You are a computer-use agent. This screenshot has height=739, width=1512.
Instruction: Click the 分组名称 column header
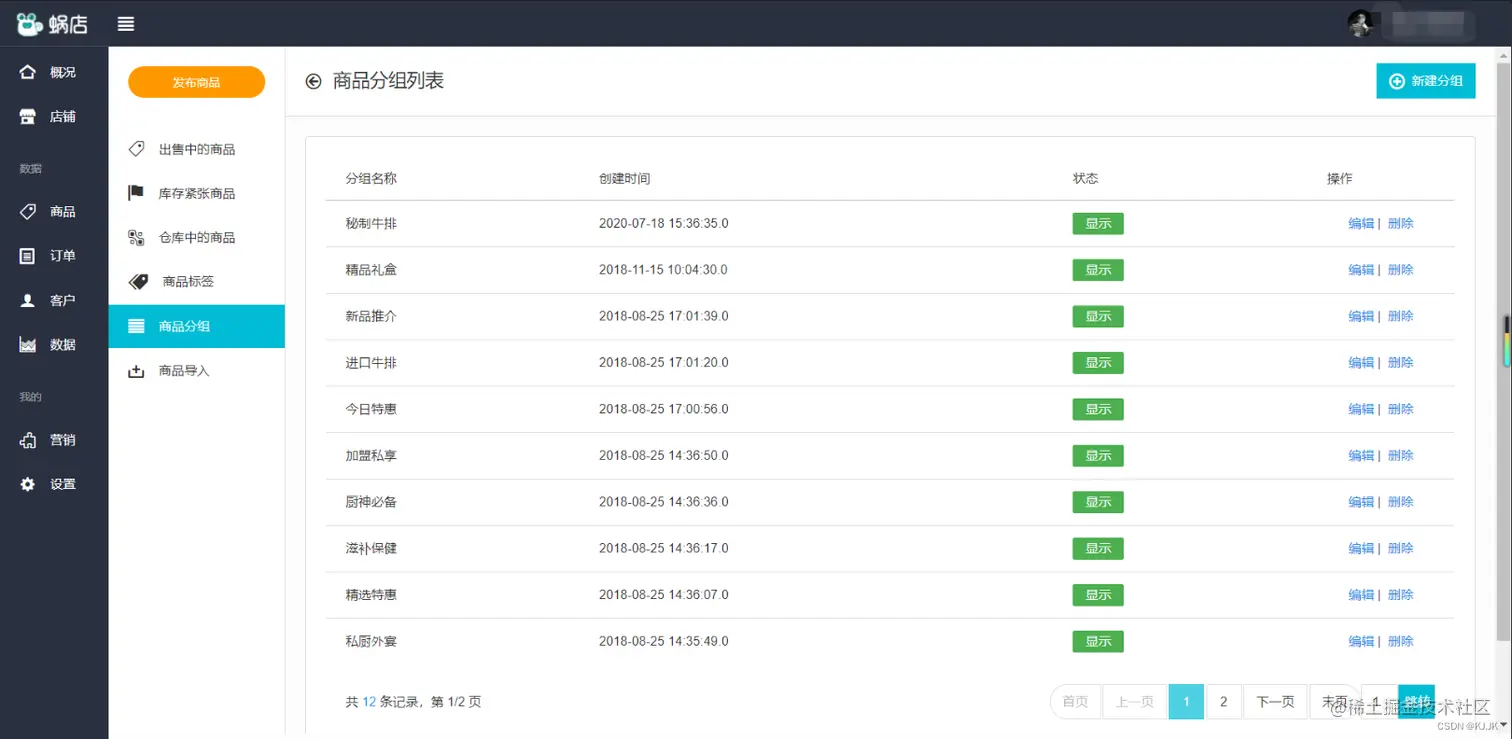click(371, 178)
